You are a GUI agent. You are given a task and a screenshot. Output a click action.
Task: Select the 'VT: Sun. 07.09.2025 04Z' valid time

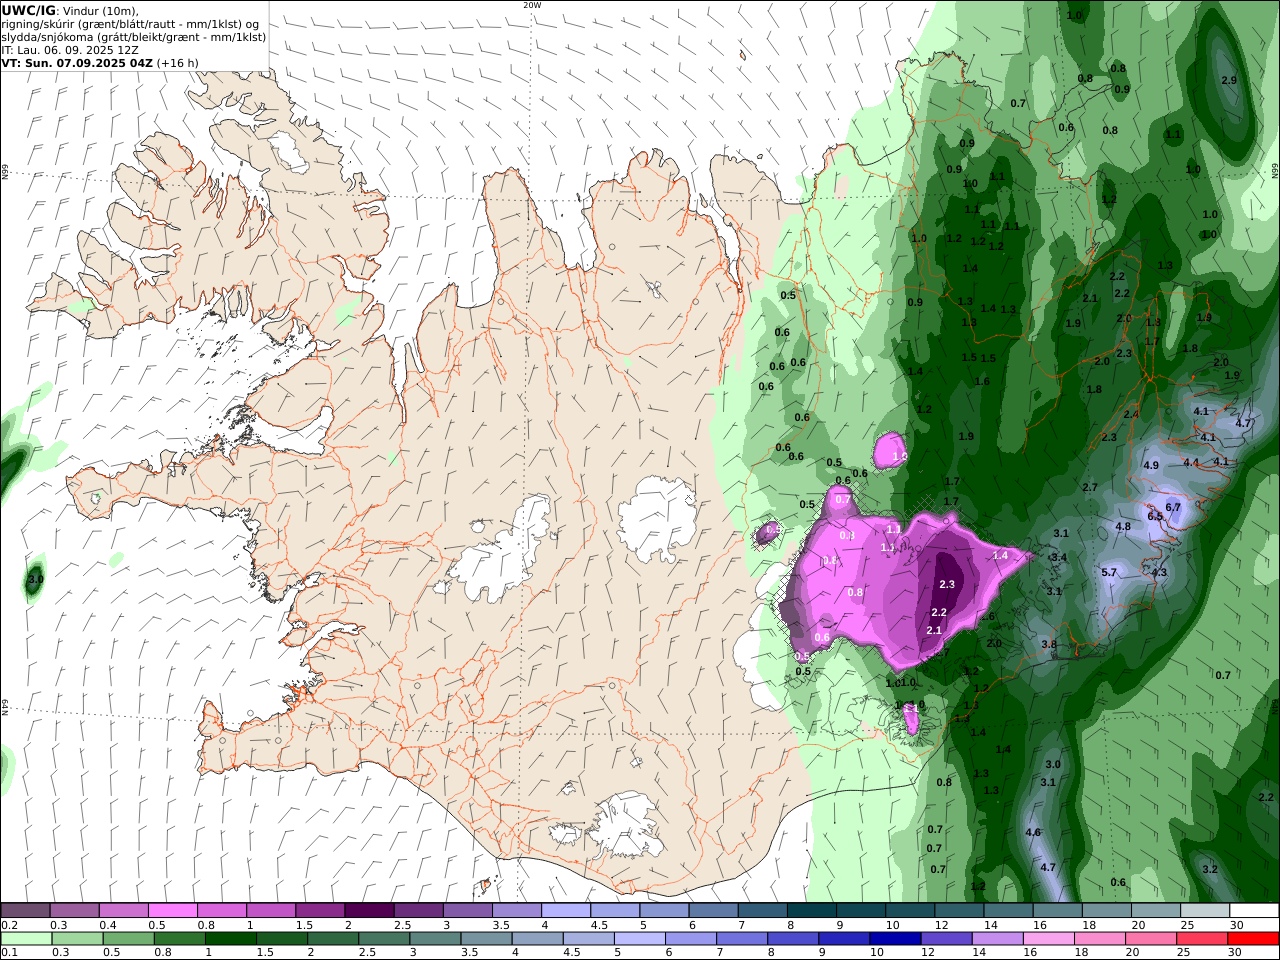[x=77, y=63]
